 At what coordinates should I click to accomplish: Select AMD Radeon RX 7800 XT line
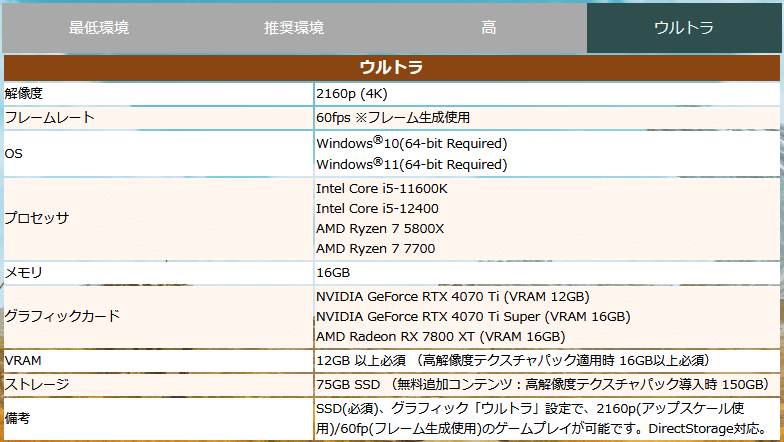pyautogui.click(x=440, y=336)
